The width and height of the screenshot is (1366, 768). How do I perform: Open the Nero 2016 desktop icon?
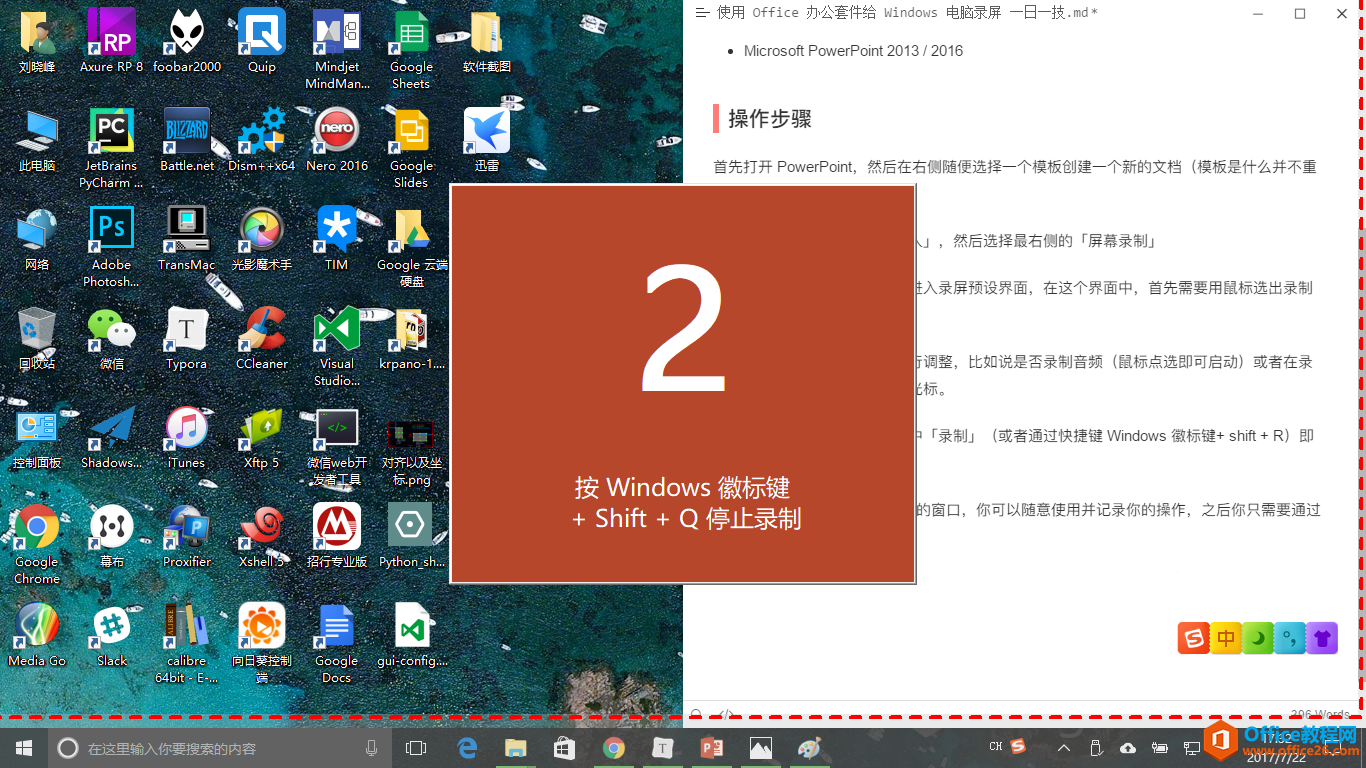tap(337, 140)
